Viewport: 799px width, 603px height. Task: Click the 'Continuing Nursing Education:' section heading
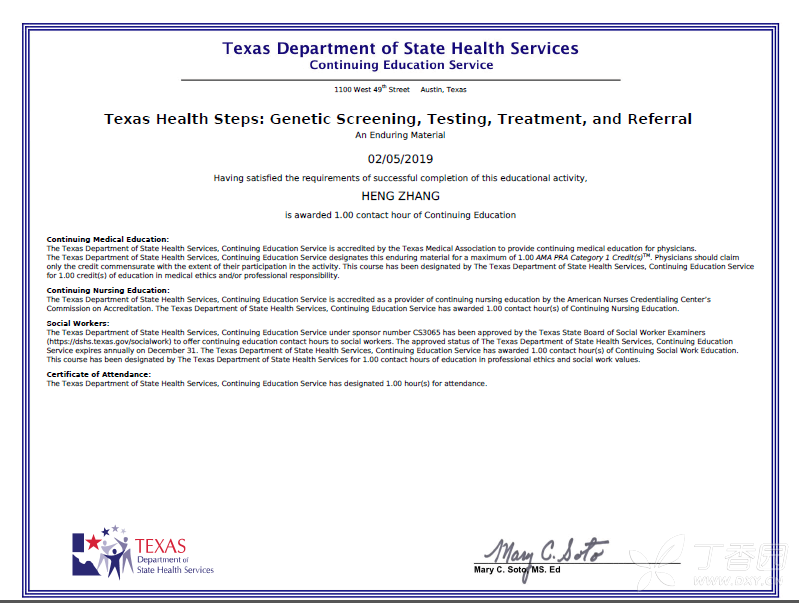coord(108,290)
